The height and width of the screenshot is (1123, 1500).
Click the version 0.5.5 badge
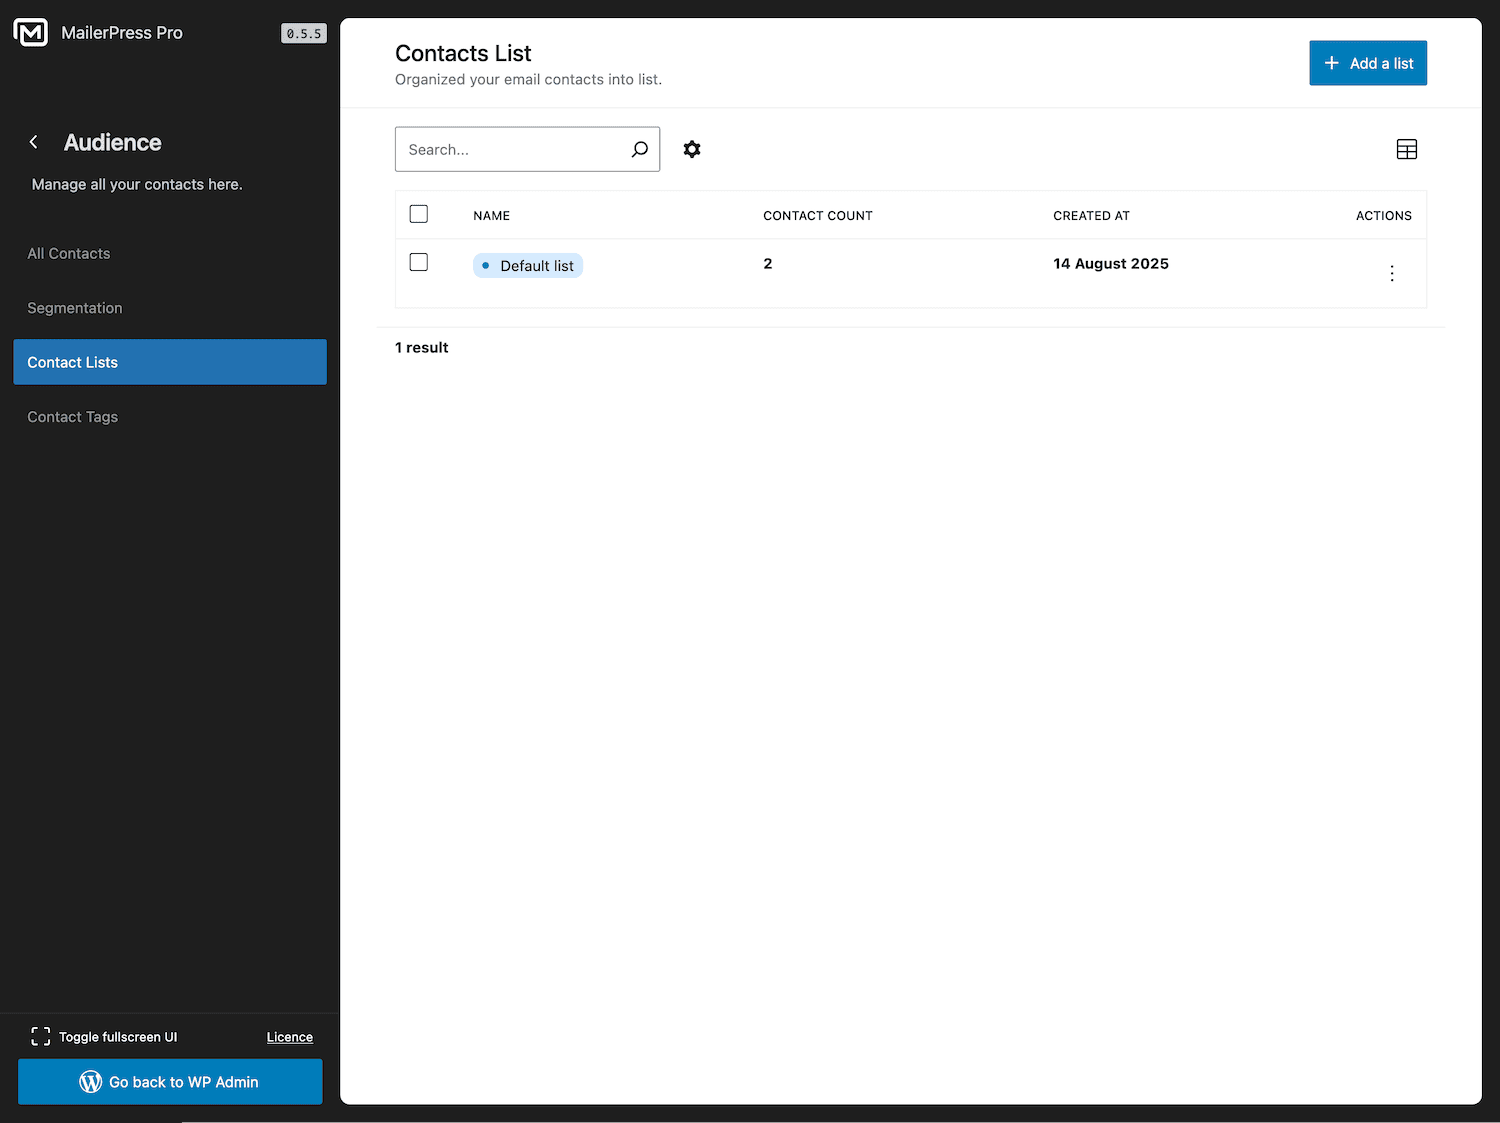(303, 34)
